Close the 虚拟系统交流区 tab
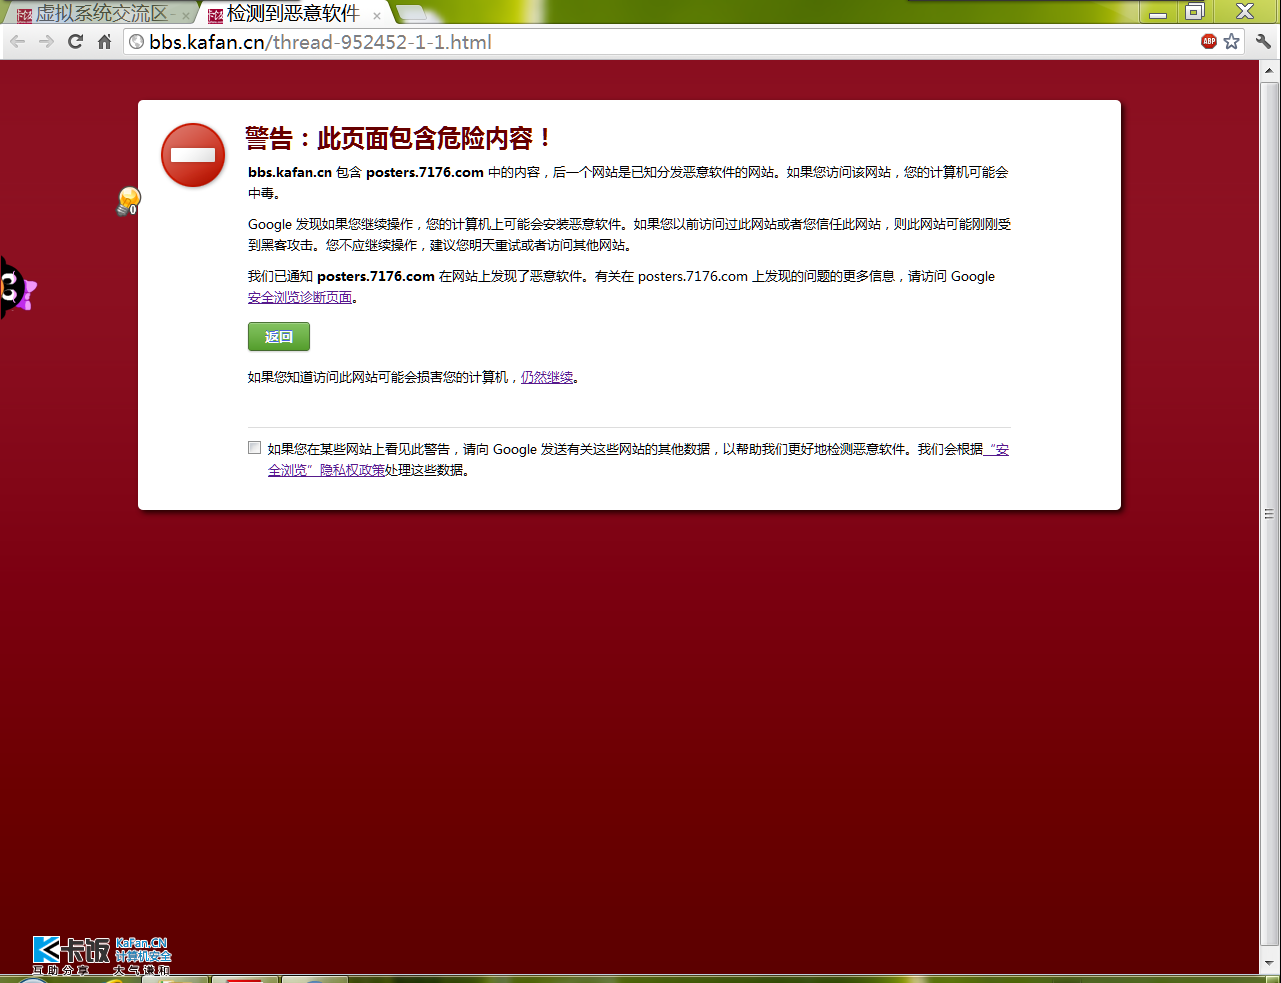Image resolution: width=1281 pixels, height=983 pixels. coord(185,15)
